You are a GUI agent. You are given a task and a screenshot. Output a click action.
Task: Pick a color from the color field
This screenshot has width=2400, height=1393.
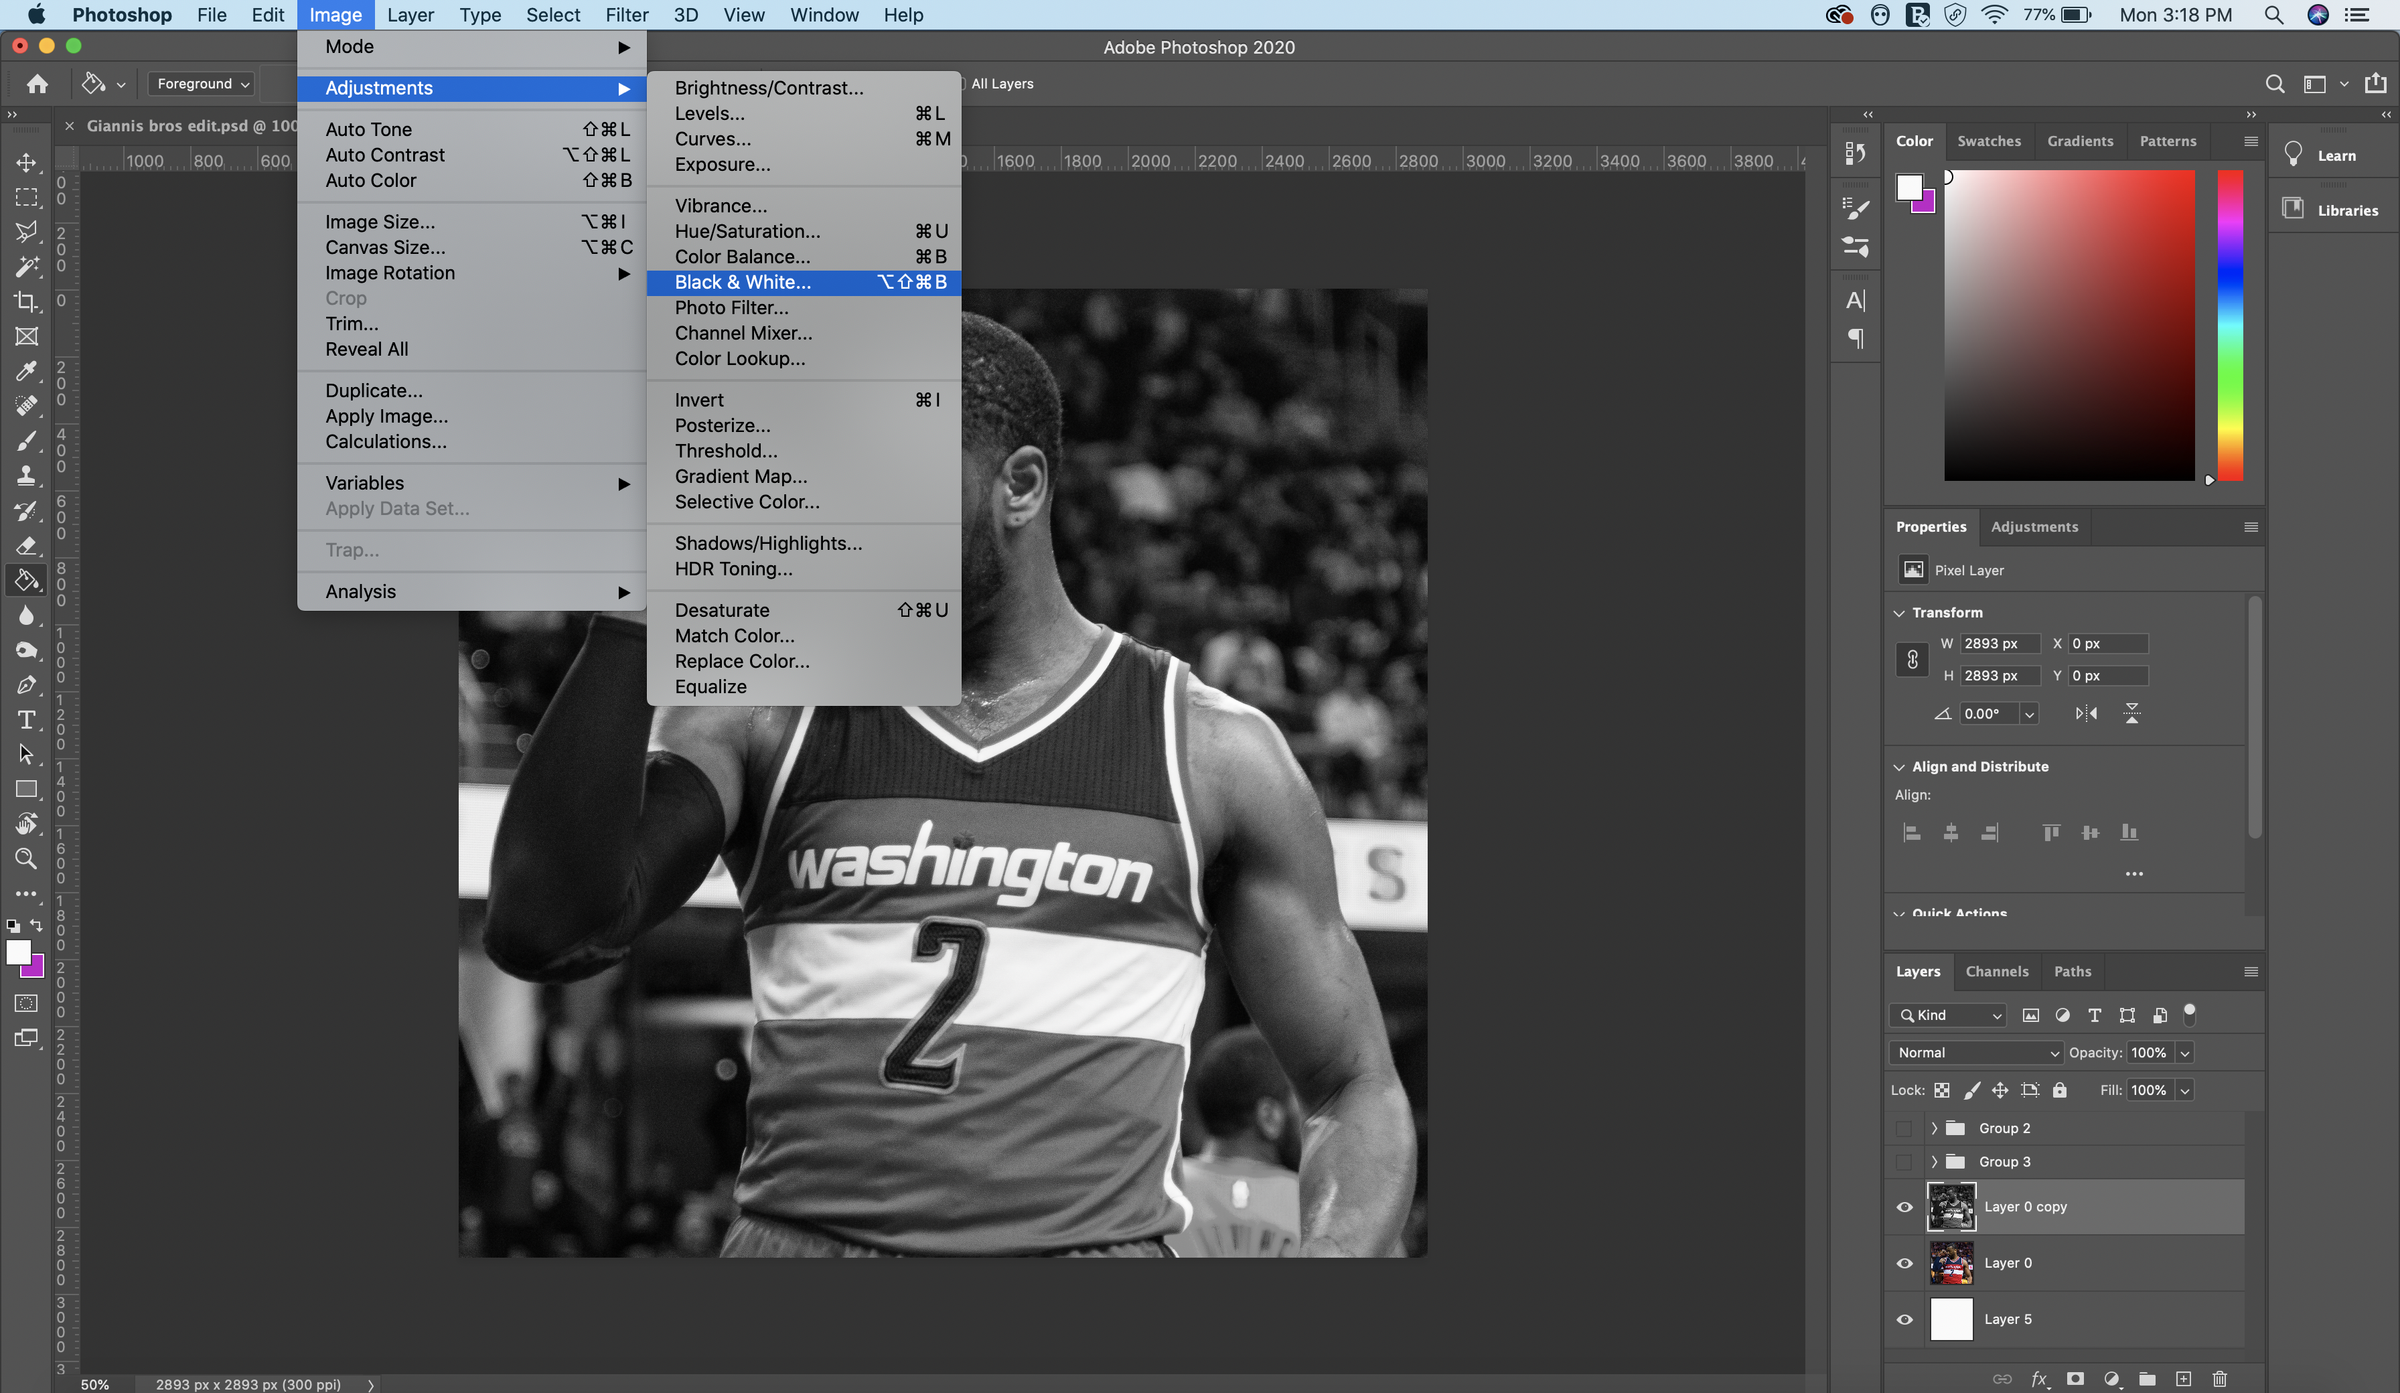click(x=2068, y=323)
